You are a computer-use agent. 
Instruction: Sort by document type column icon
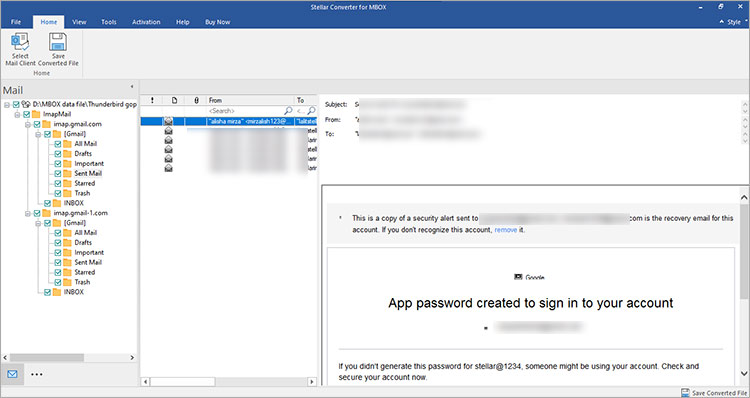tap(175, 100)
